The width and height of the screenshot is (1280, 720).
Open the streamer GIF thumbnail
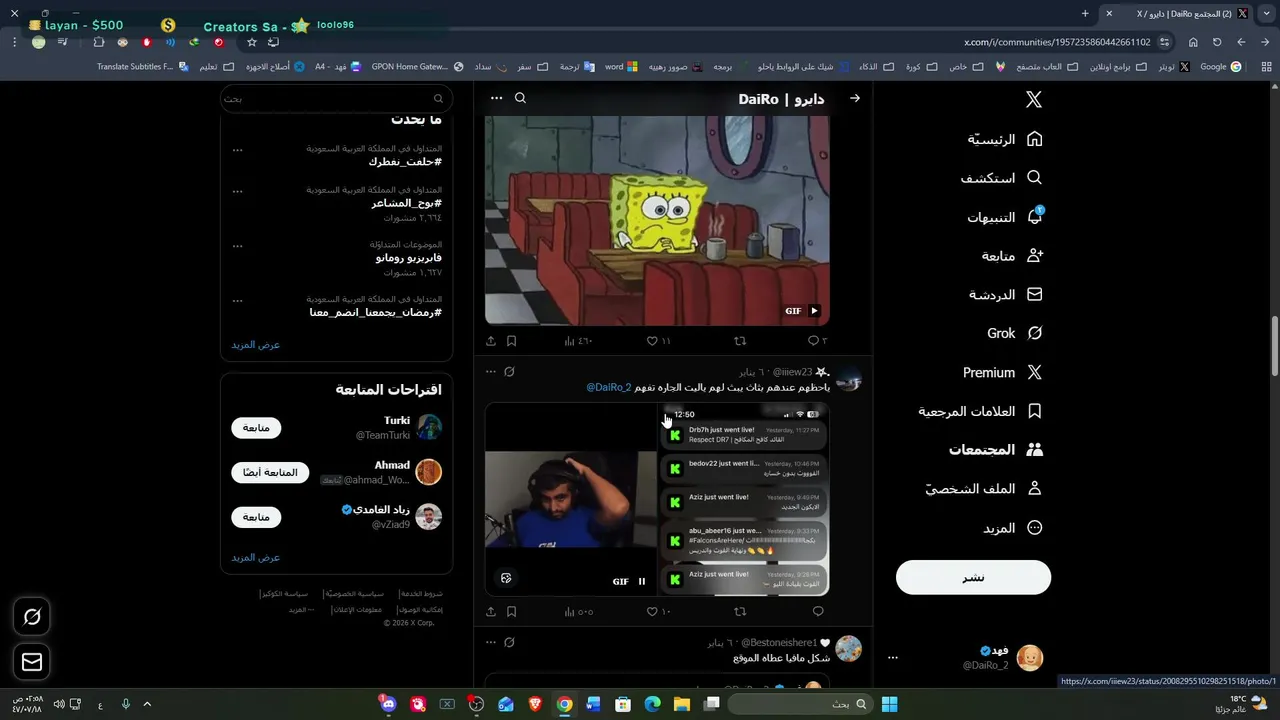tap(571, 499)
